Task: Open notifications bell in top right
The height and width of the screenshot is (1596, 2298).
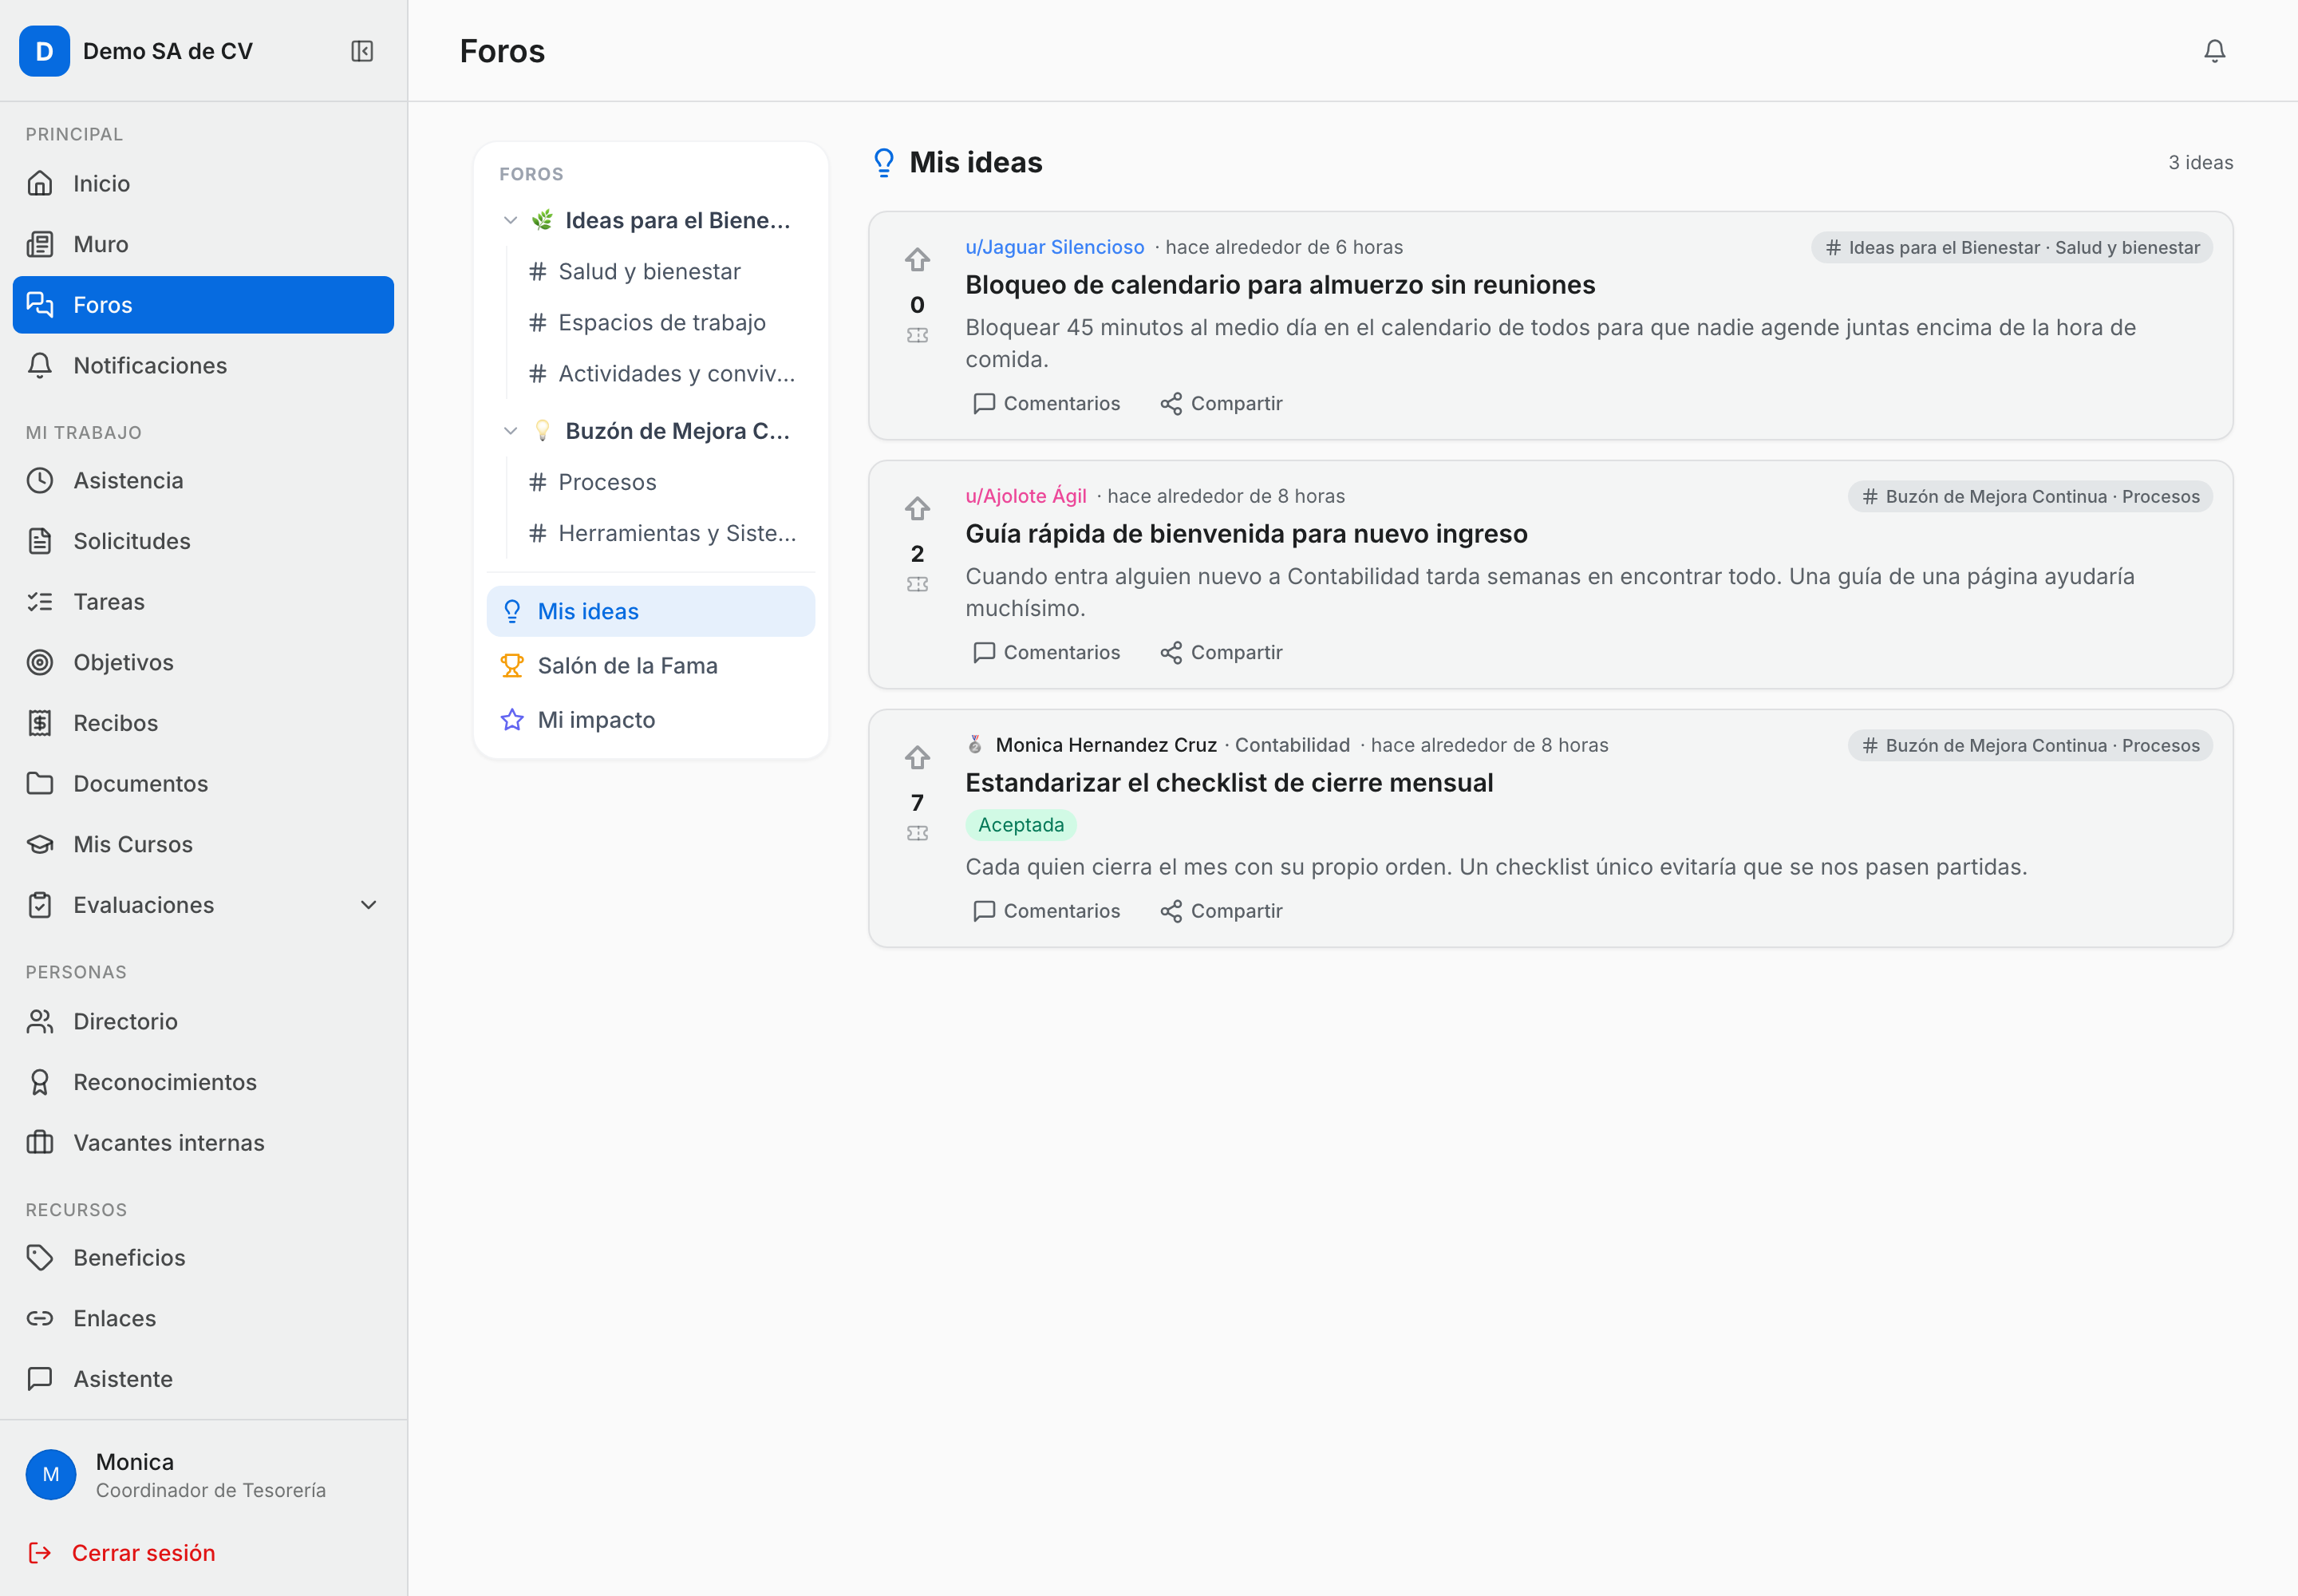Action: tap(2214, 51)
